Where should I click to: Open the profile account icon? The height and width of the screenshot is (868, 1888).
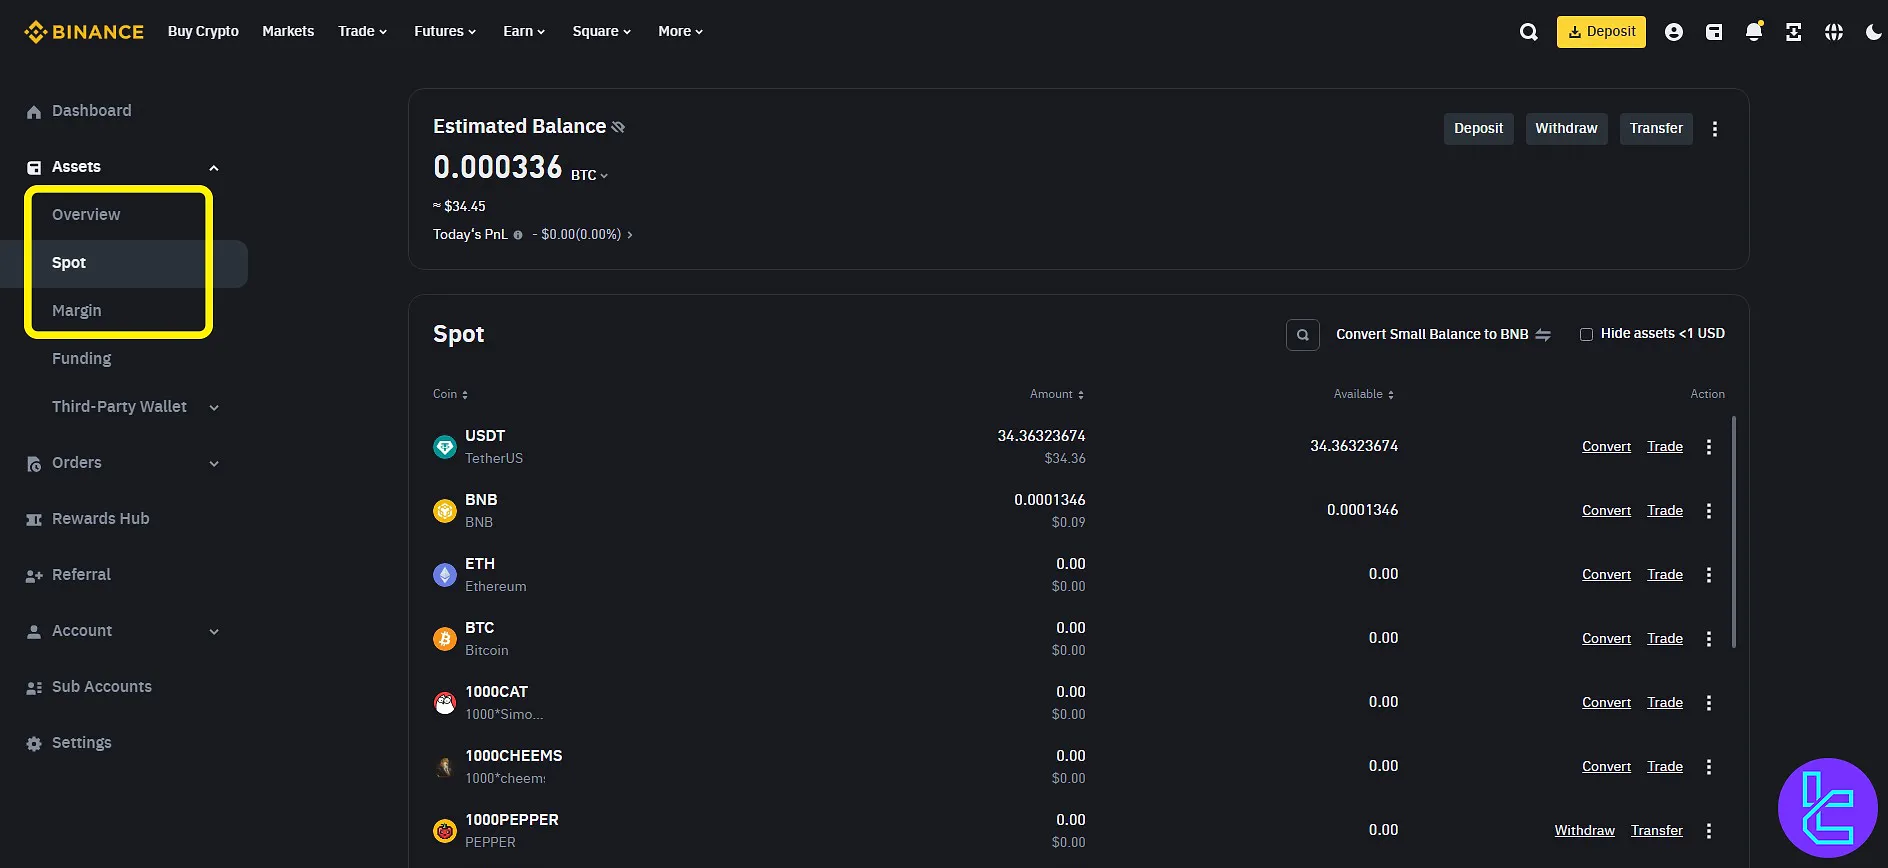coord(1673,32)
